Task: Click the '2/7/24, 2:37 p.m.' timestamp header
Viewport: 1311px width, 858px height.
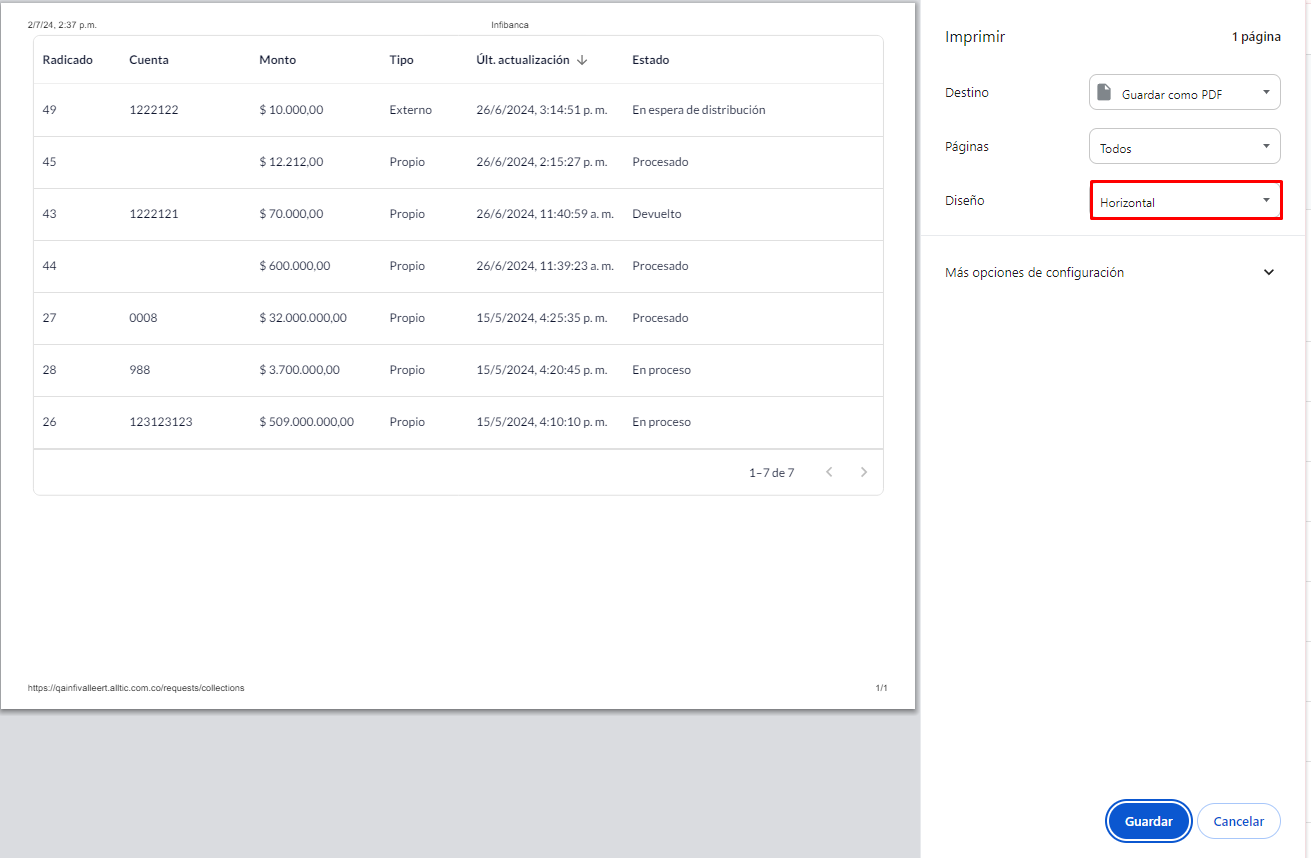Action: click(x=62, y=25)
